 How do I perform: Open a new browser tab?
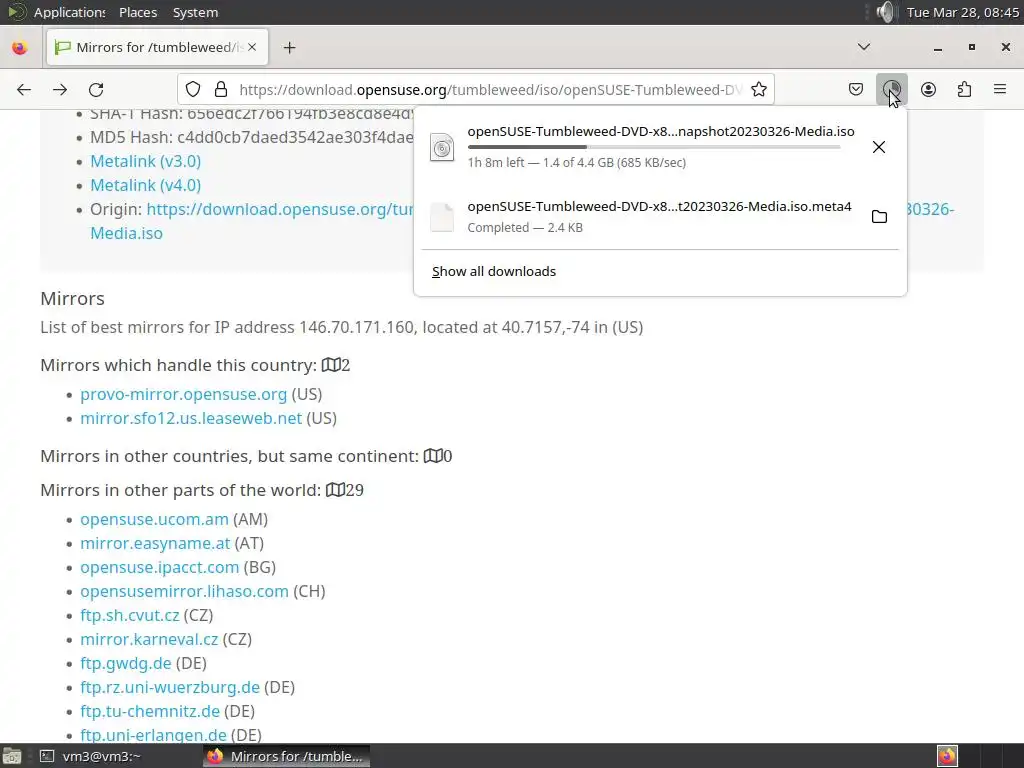coord(289,48)
